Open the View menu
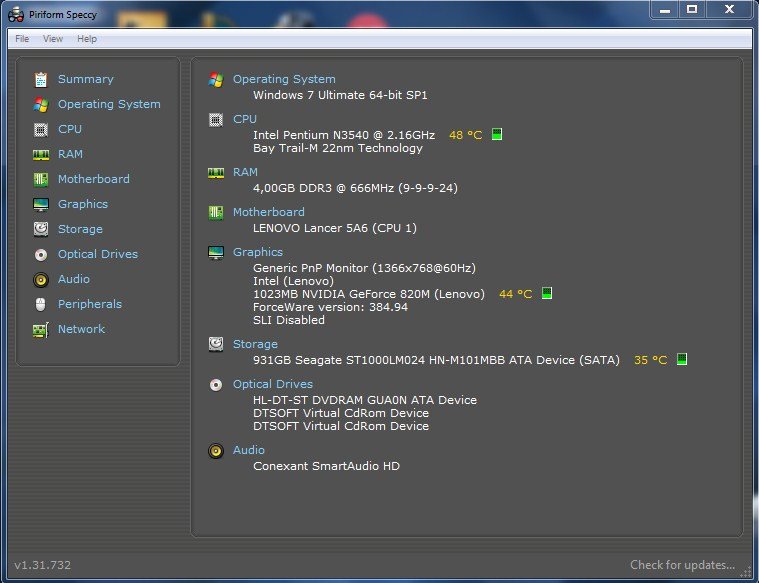The image size is (759, 583). pyautogui.click(x=53, y=39)
